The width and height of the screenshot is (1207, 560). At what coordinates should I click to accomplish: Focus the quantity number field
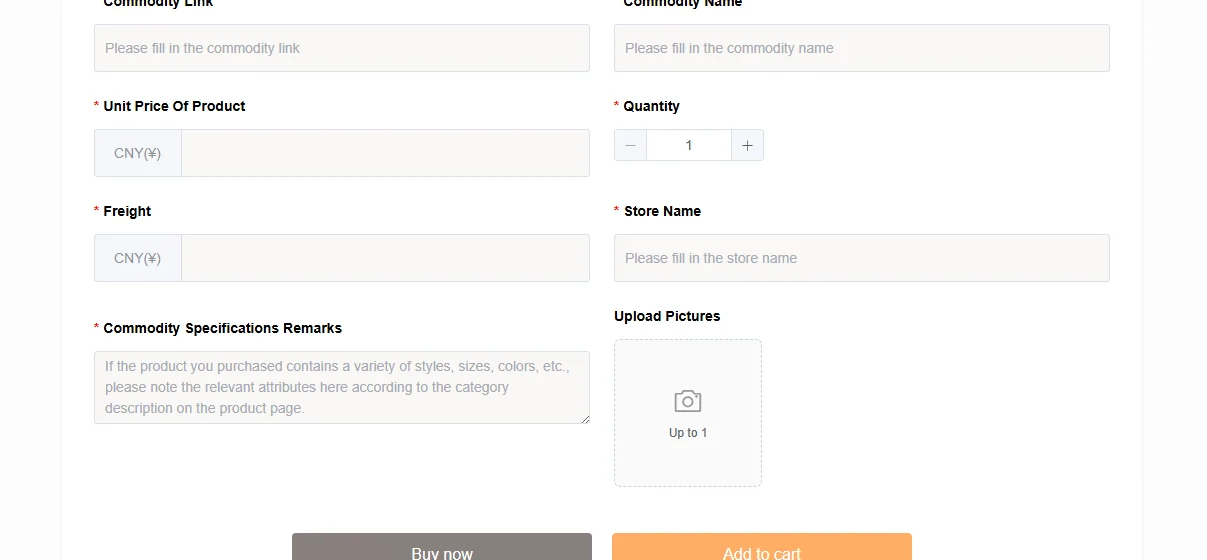point(689,145)
